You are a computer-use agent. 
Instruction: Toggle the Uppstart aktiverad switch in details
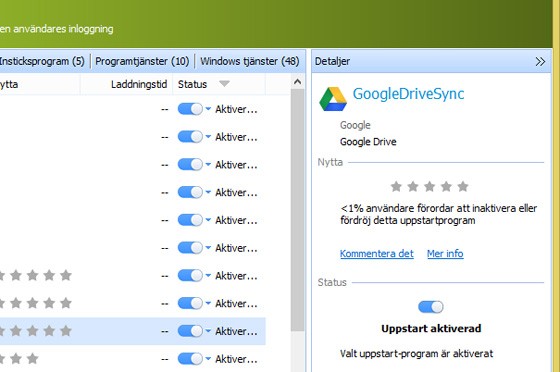[431, 307]
